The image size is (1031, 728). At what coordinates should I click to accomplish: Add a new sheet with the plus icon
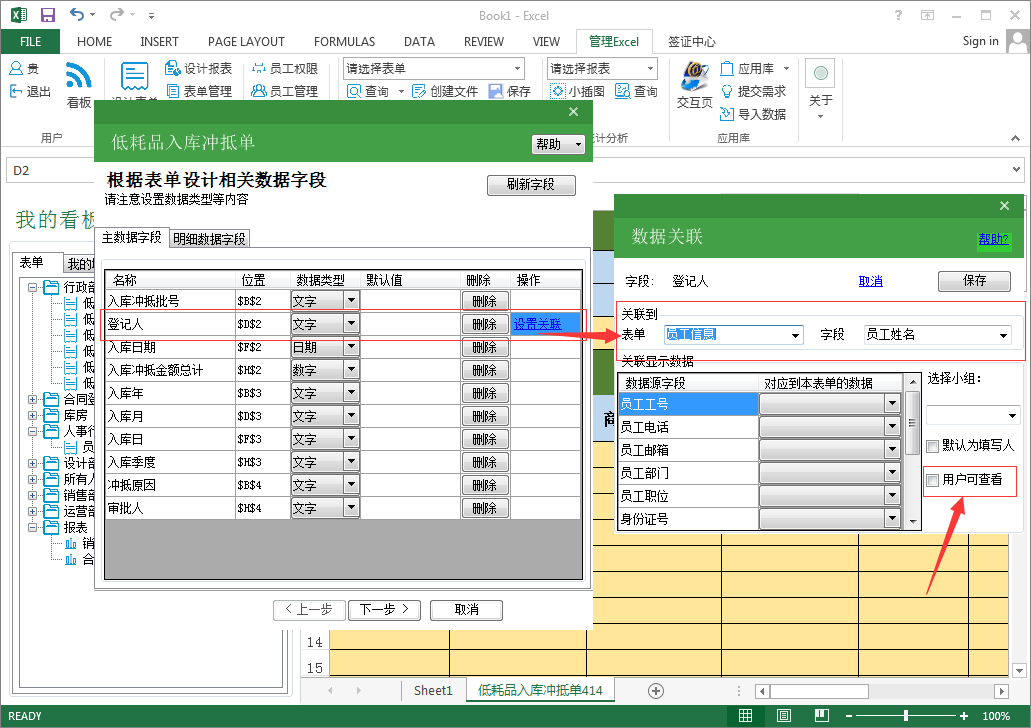[x=656, y=691]
